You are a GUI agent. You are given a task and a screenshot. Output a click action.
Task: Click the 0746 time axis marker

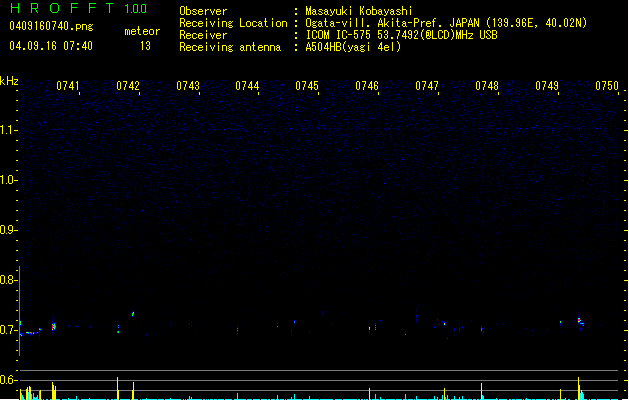click(x=367, y=86)
